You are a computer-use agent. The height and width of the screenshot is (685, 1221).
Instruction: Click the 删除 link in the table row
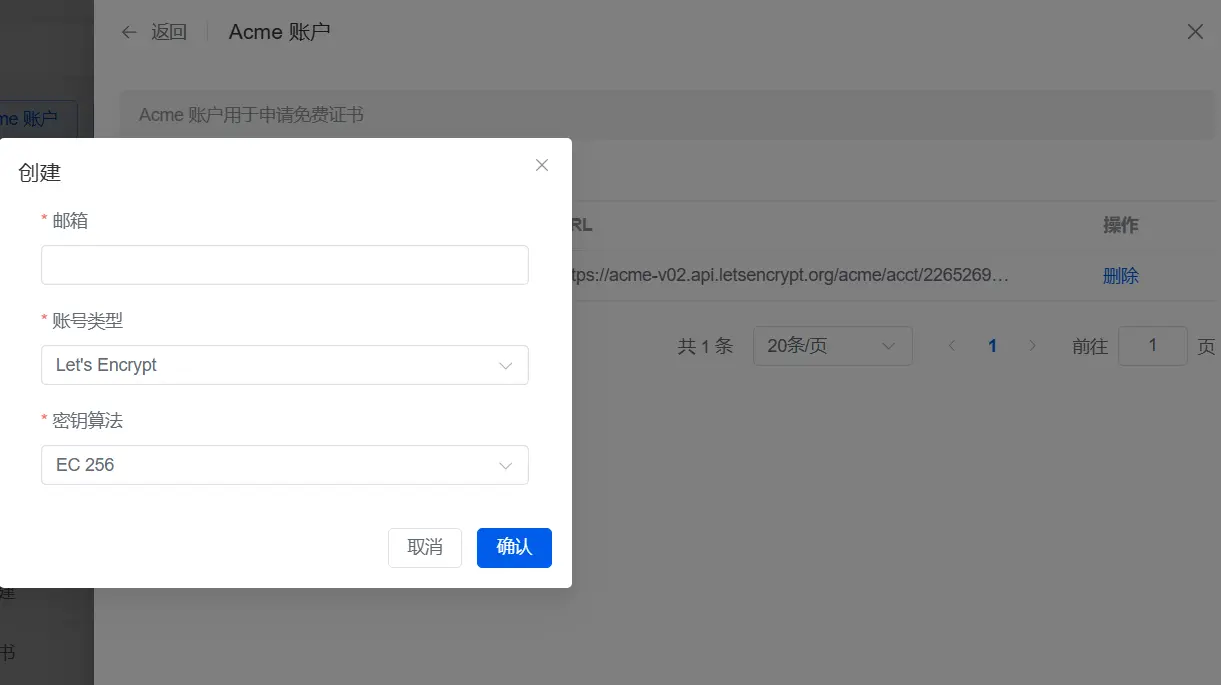point(1120,276)
